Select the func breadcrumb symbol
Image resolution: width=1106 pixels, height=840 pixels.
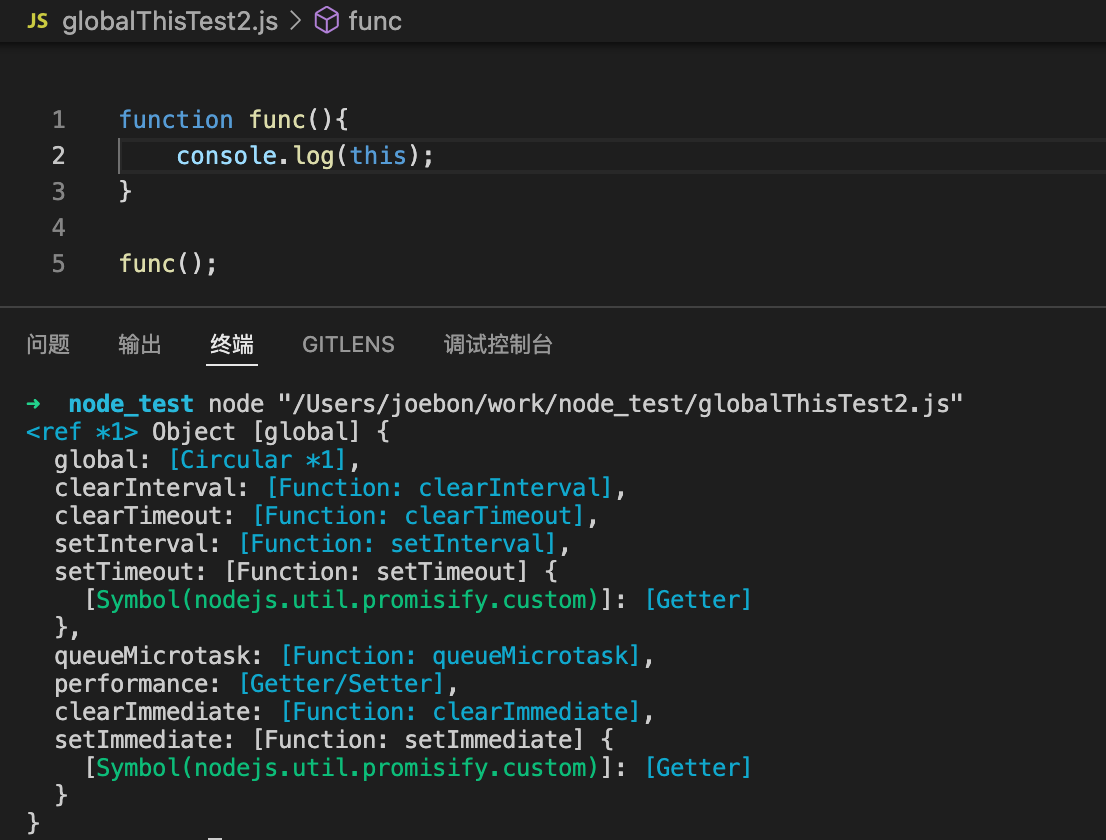(375, 21)
